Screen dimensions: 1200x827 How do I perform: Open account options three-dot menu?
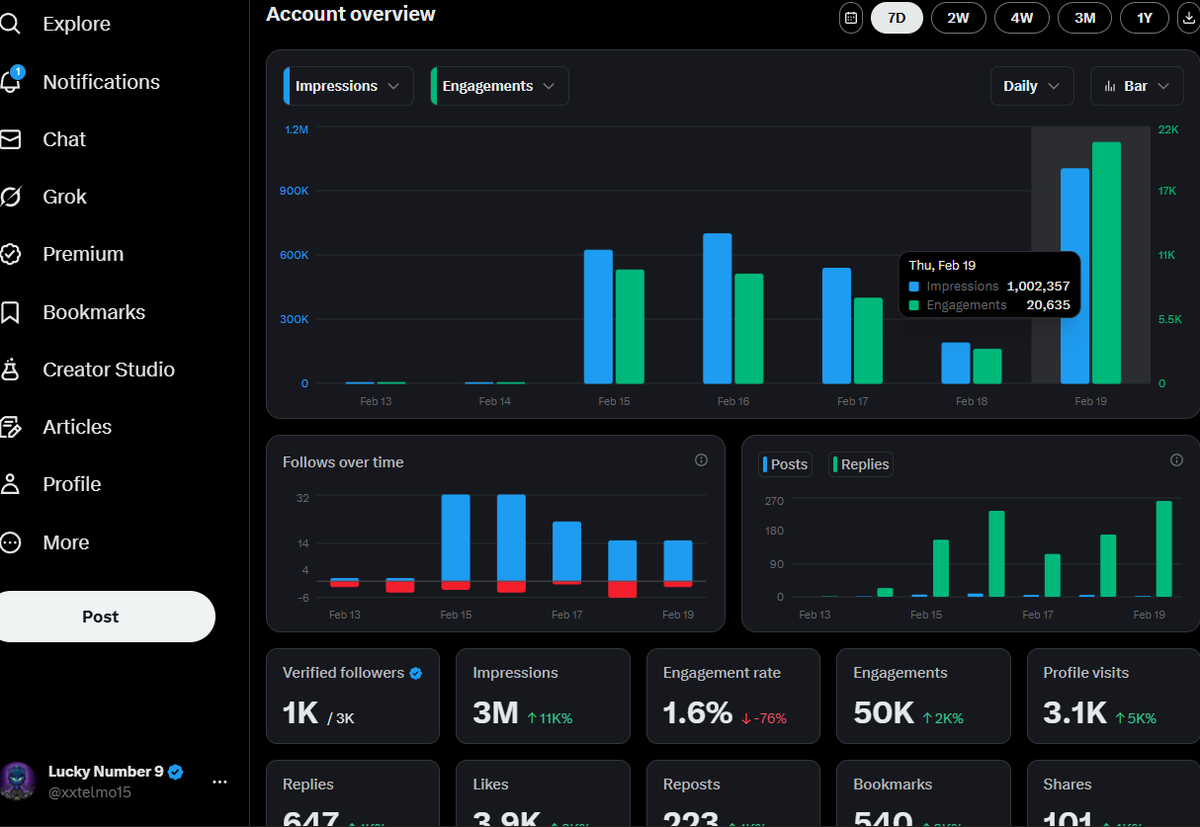click(x=220, y=781)
